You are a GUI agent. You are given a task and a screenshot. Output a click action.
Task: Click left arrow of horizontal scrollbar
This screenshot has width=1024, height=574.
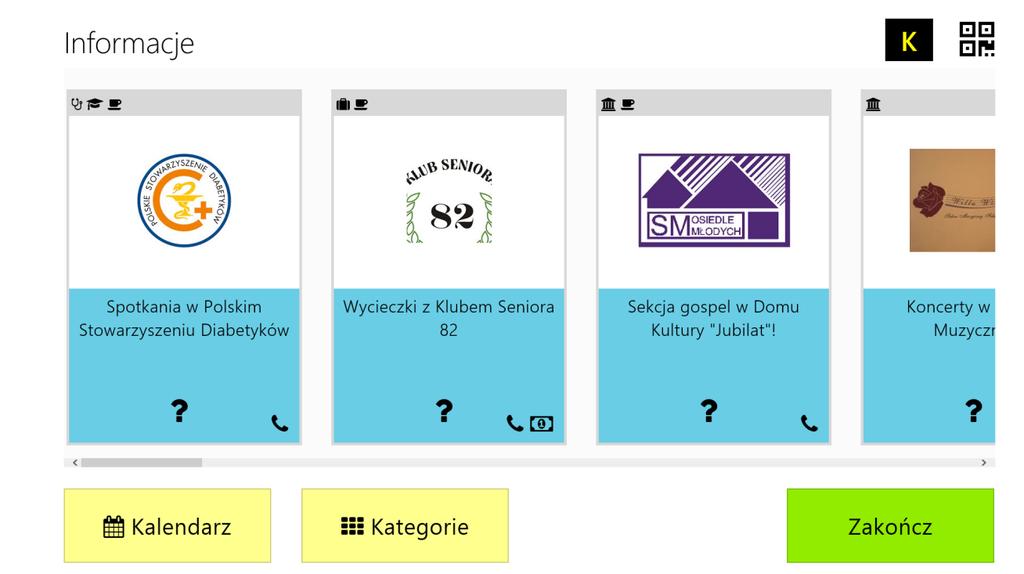75,462
